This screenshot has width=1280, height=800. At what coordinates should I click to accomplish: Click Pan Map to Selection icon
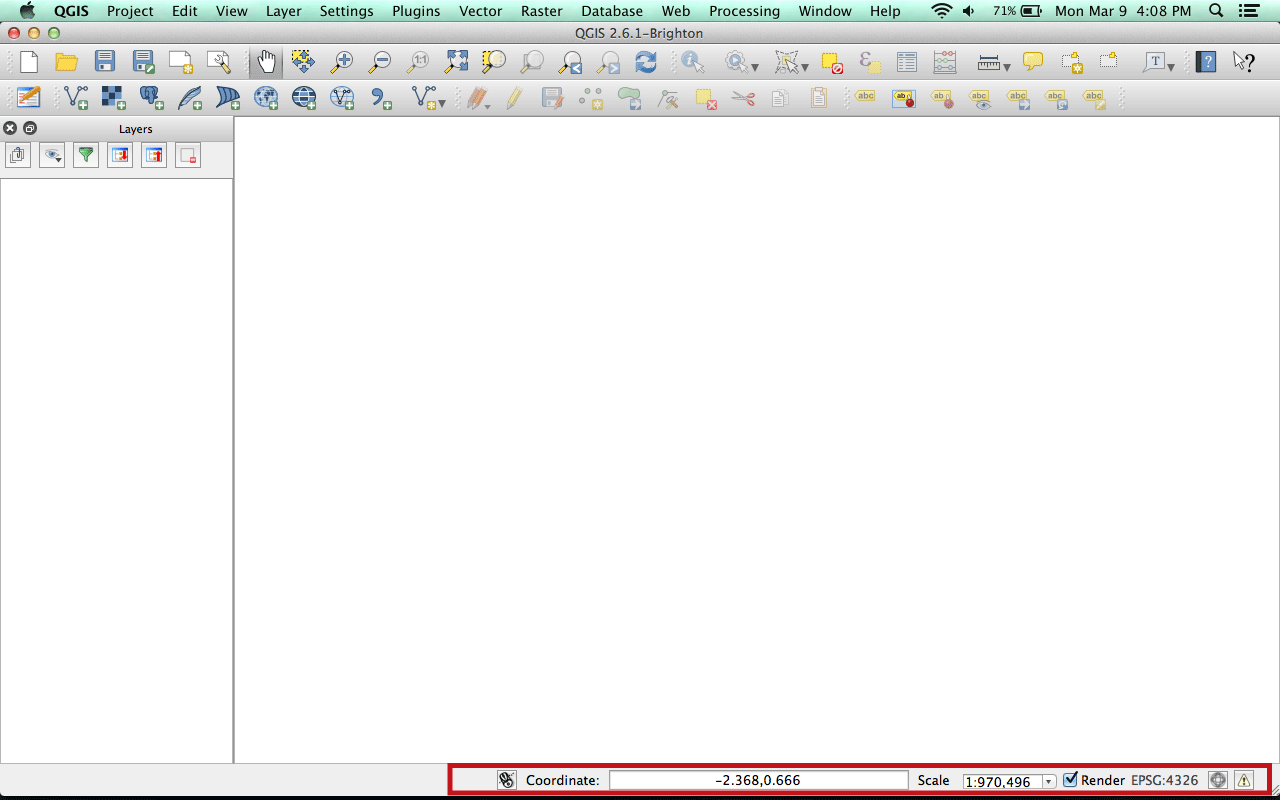tap(303, 62)
